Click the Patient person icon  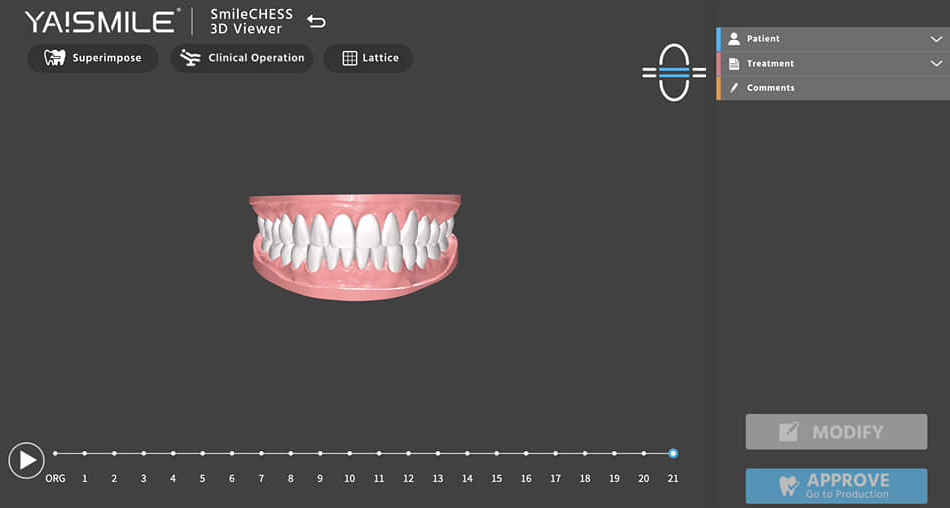[734, 39]
